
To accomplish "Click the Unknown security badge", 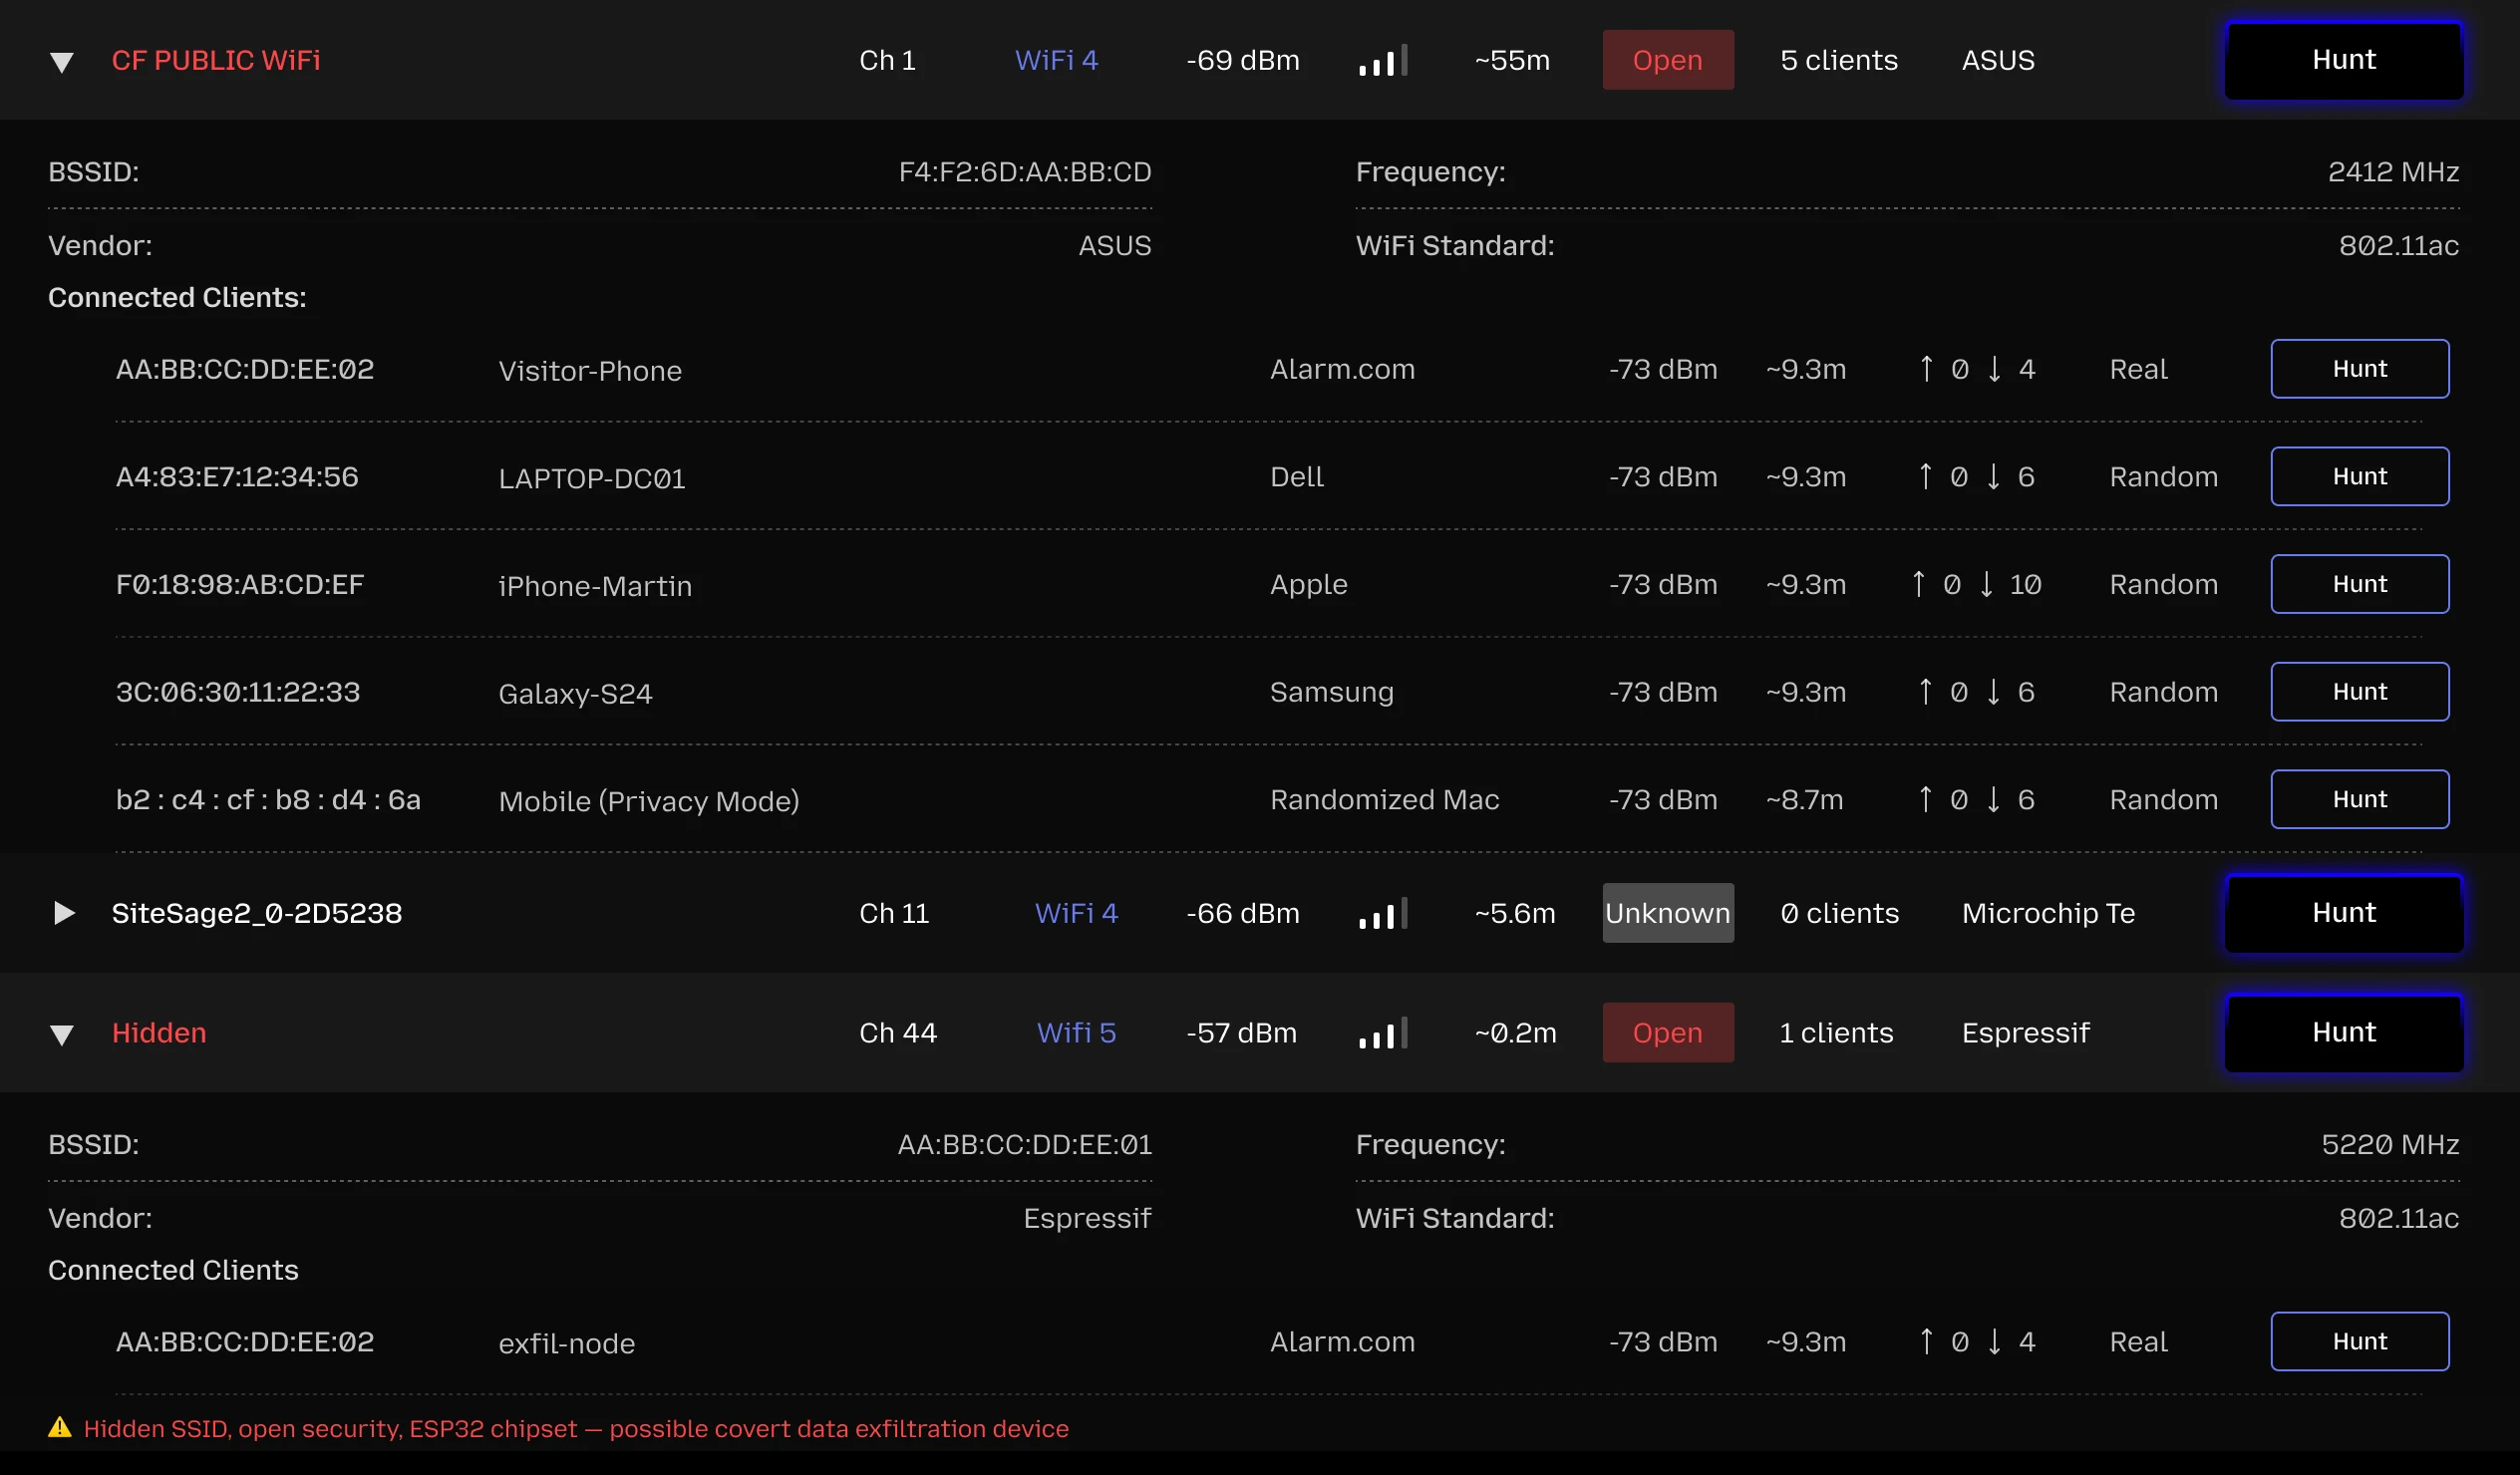I will point(1667,913).
